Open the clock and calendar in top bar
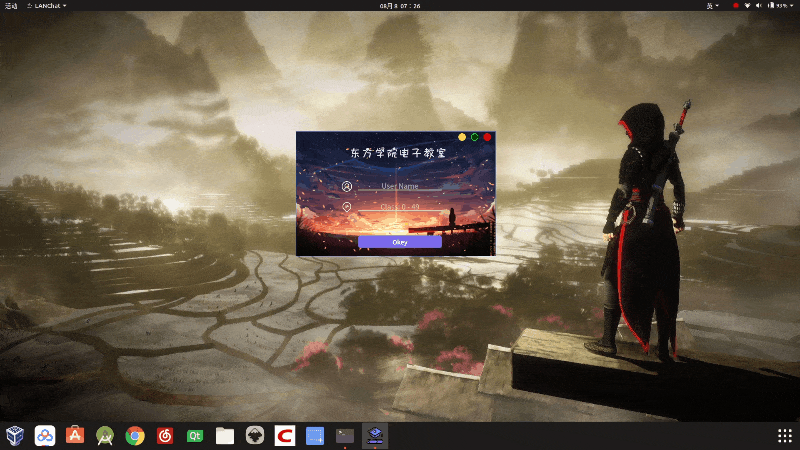Image resolution: width=800 pixels, height=450 pixels. click(400, 6)
